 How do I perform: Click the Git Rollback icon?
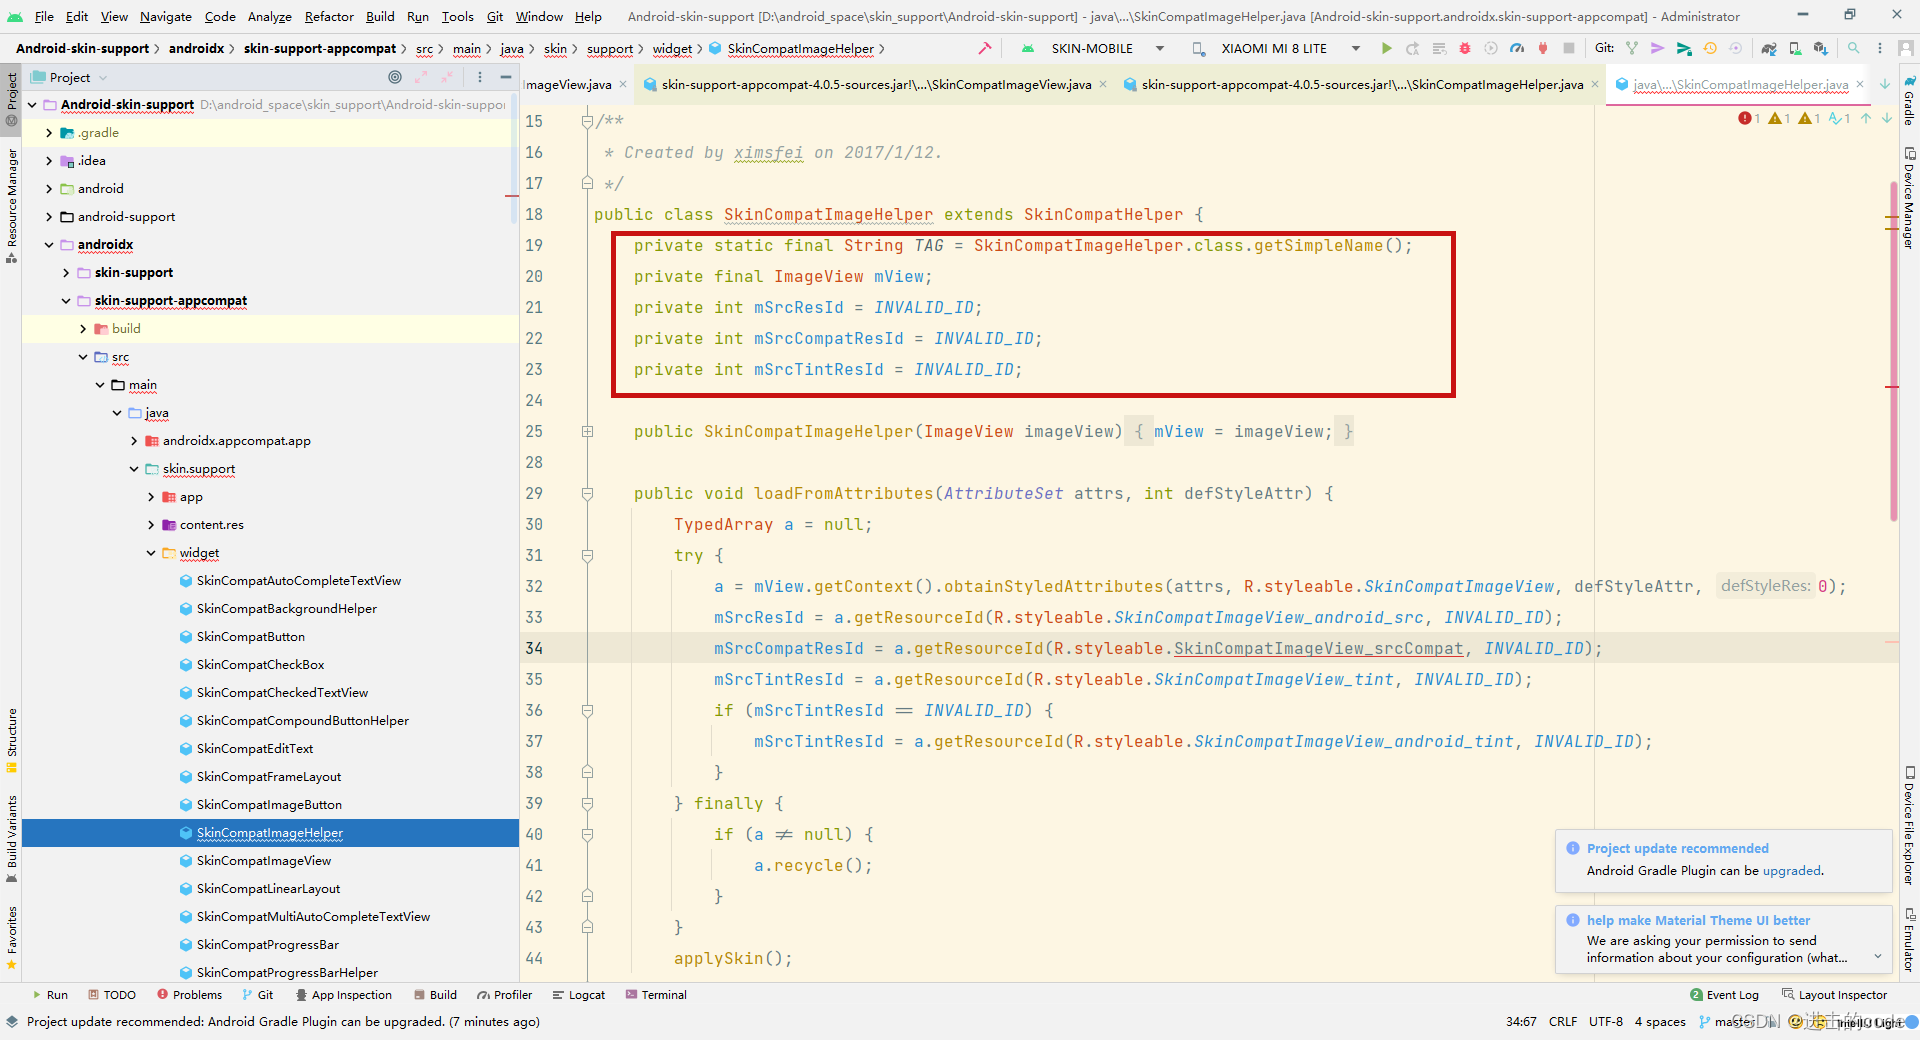[1736, 48]
